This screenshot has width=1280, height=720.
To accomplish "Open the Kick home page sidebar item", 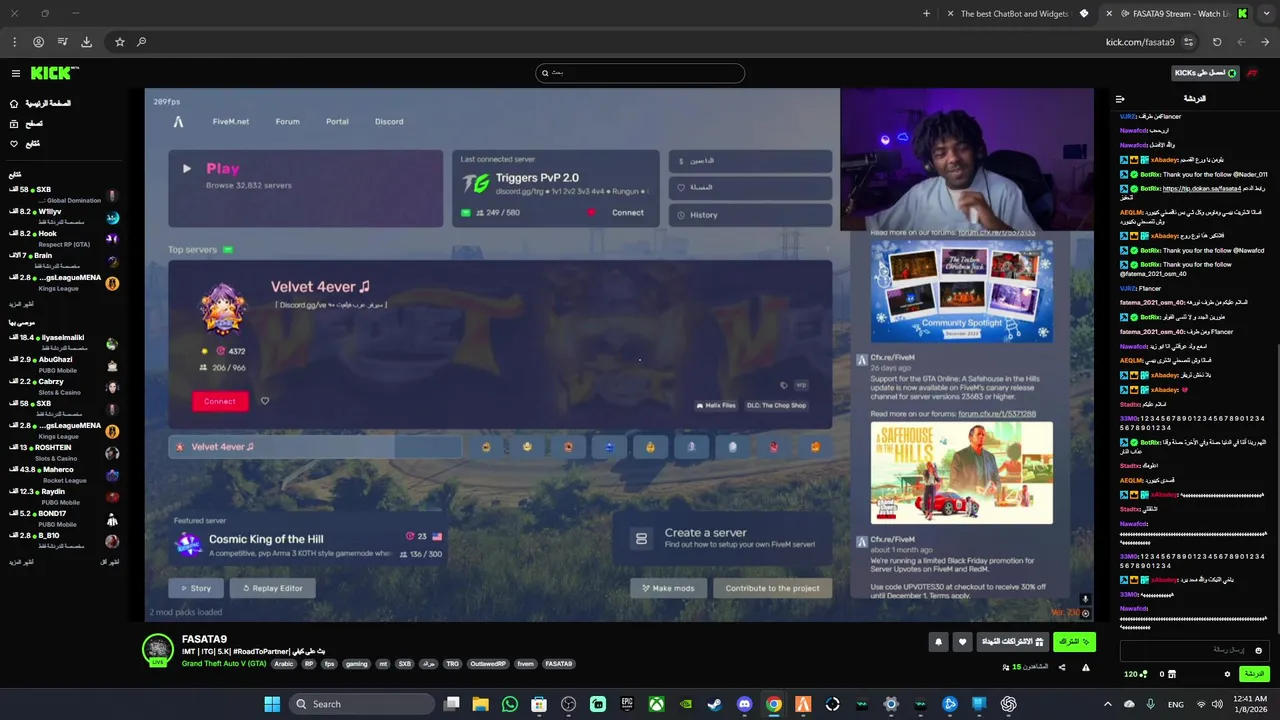I will tap(40, 103).
